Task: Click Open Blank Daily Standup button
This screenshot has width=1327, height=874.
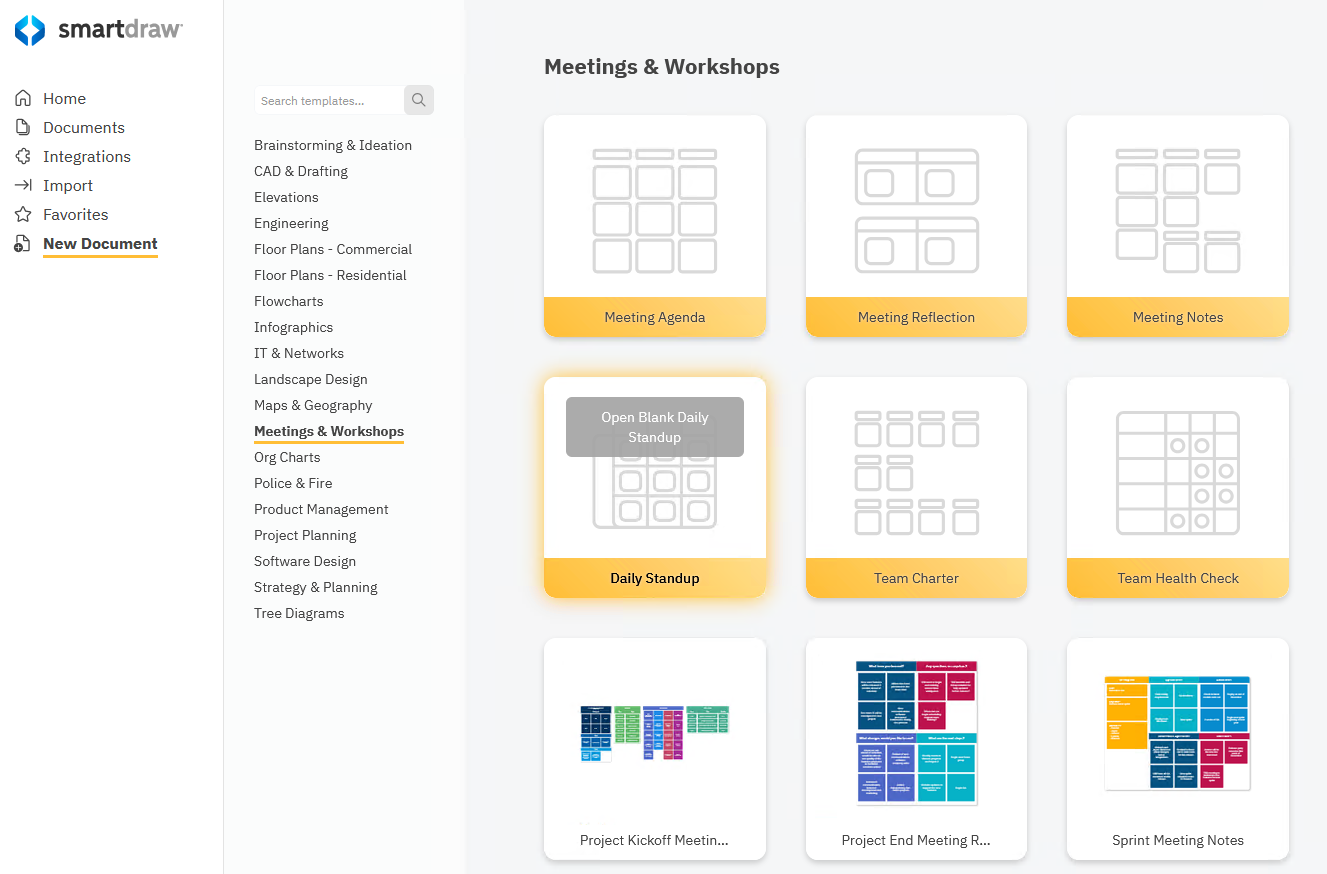Action: [x=654, y=427]
